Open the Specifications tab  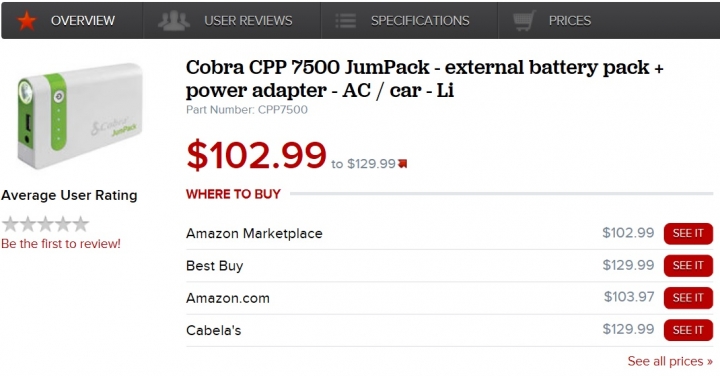tap(409, 21)
